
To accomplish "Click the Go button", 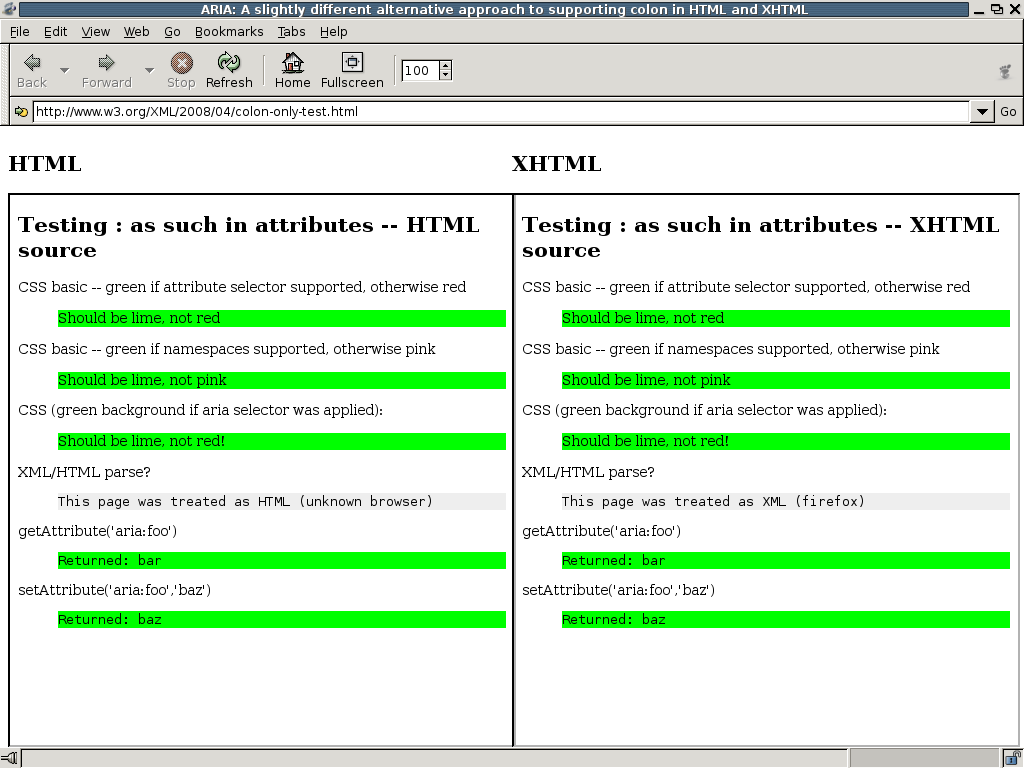I will pyautogui.click(x=1008, y=112).
